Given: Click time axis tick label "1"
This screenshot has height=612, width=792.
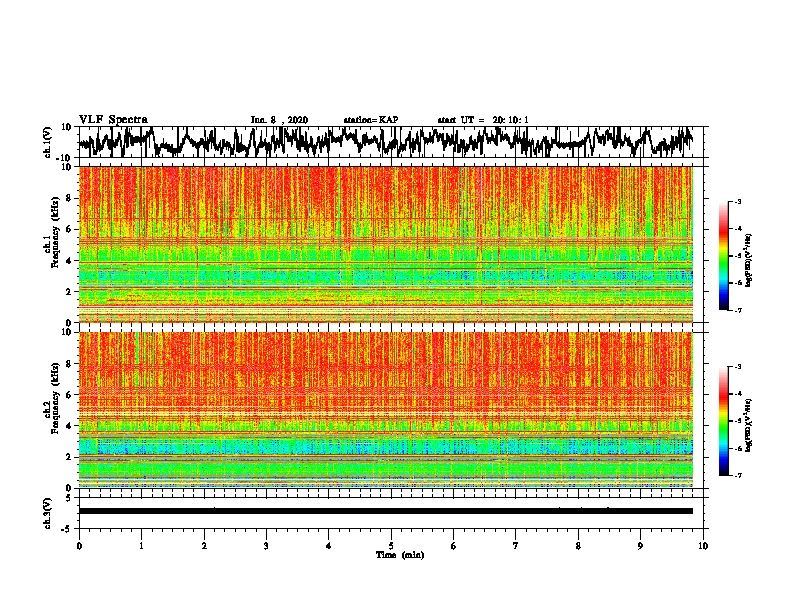Looking at the screenshot, I should 141,546.
